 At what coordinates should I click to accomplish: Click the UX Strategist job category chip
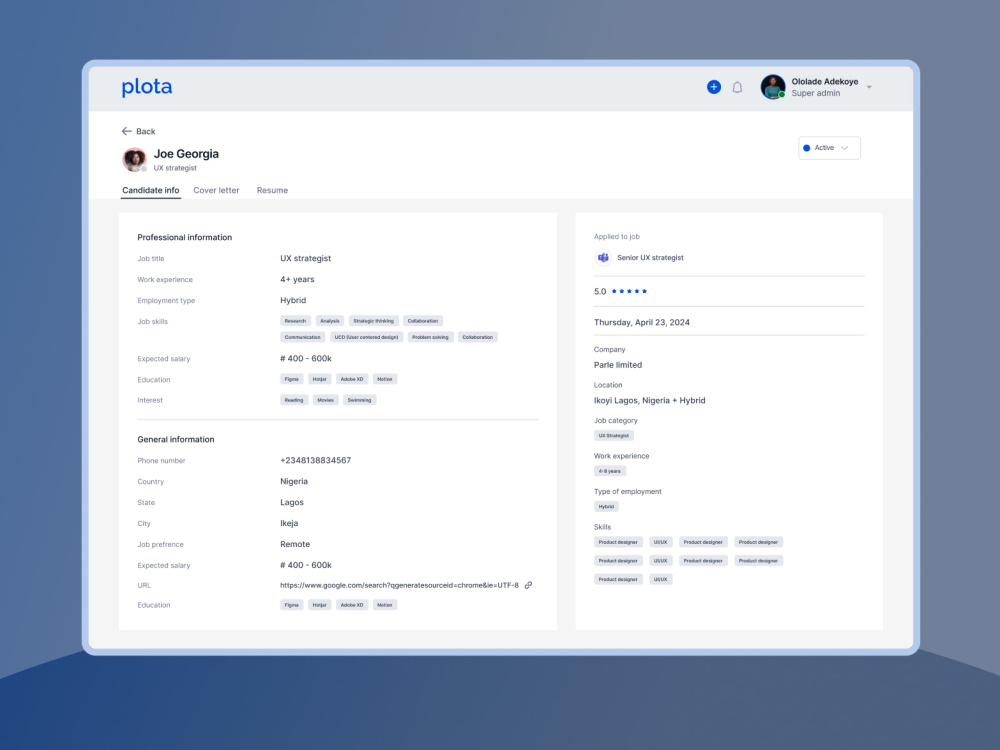(x=614, y=436)
